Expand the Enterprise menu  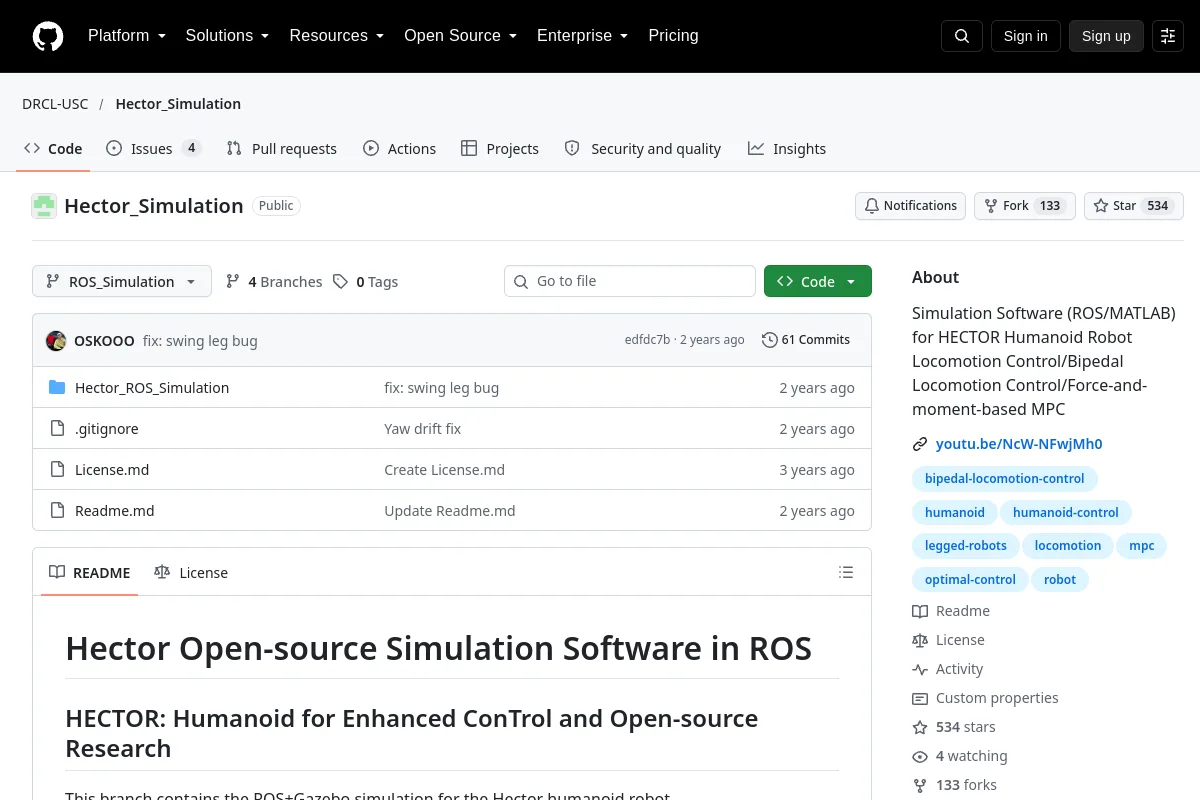[582, 36]
